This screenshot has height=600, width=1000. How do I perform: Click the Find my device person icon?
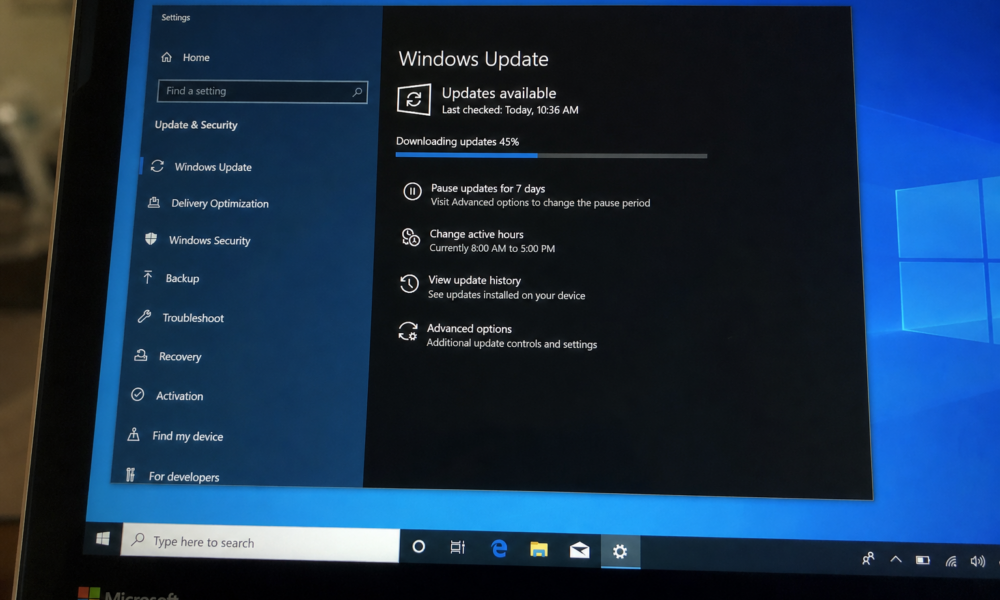click(x=133, y=434)
